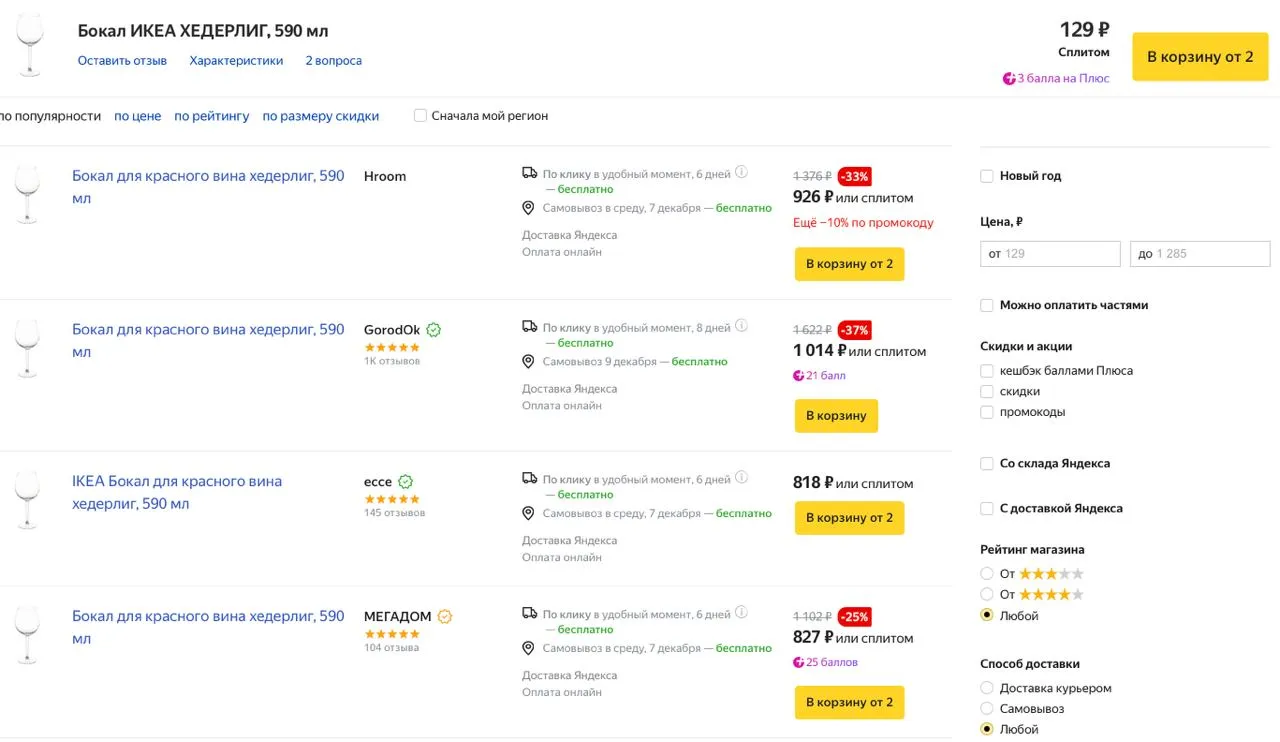Click the verified badge next to ecce
This screenshot has height=742, width=1280.
tap(405, 482)
